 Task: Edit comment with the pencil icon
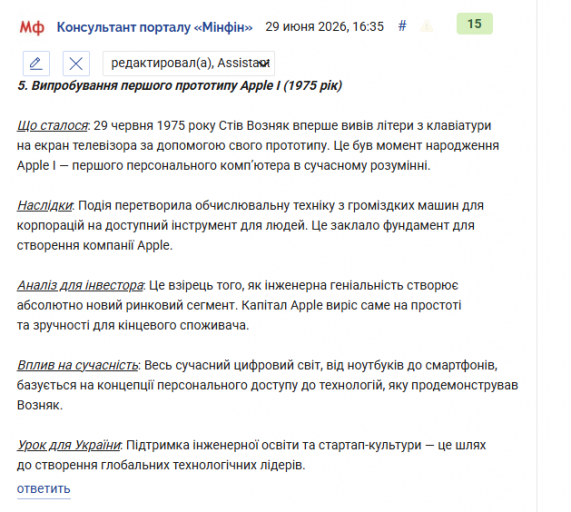tap(36, 64)
